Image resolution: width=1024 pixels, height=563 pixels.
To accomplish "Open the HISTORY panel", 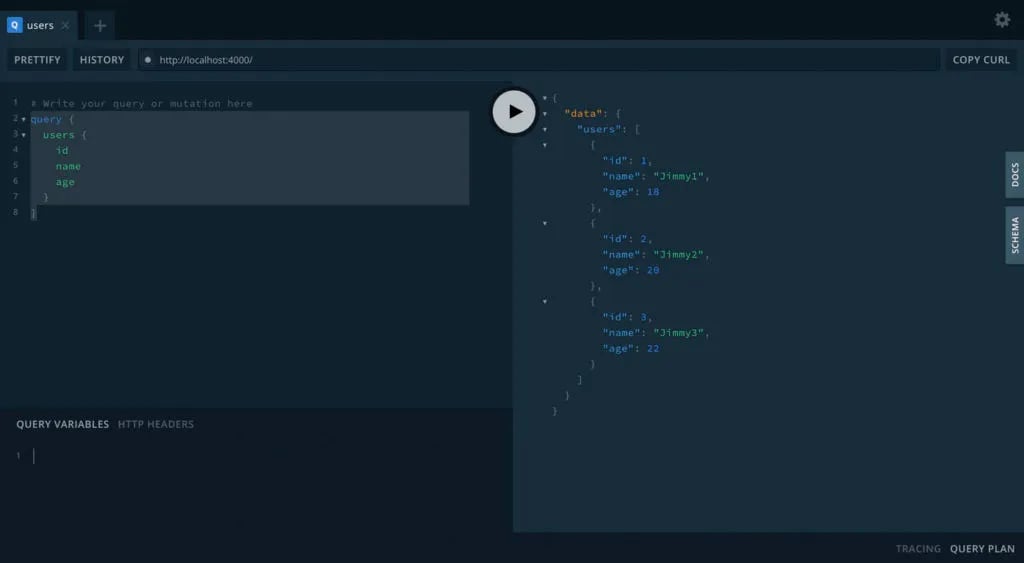I will pos(102,59).
